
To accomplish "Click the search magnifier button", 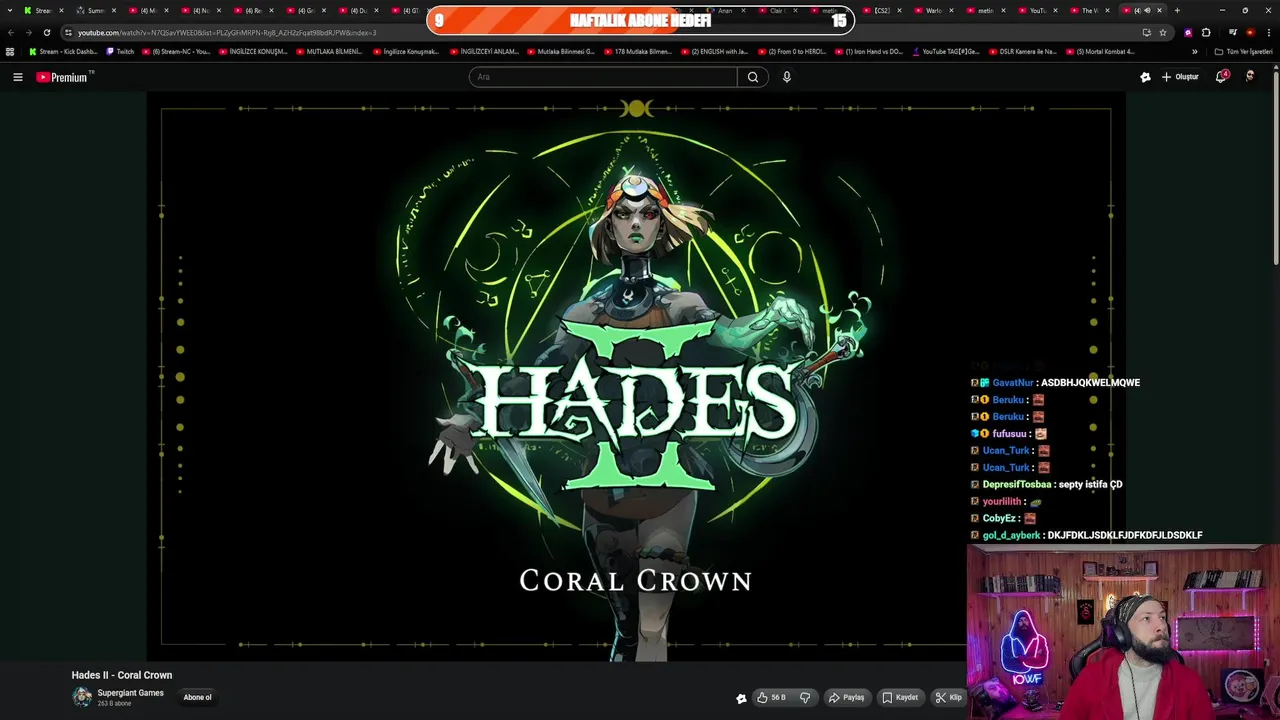I will click(753, 77).
